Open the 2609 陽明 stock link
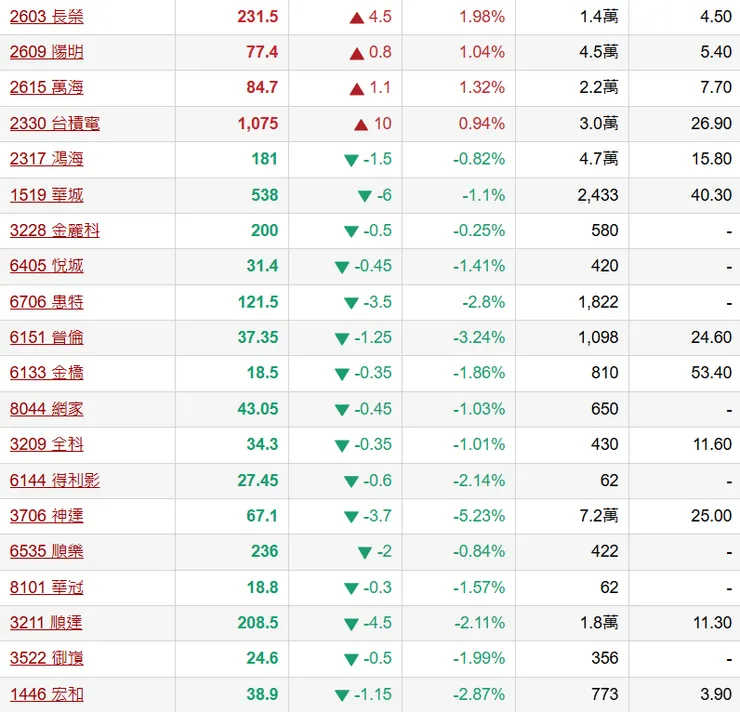 tap(46, 52)
